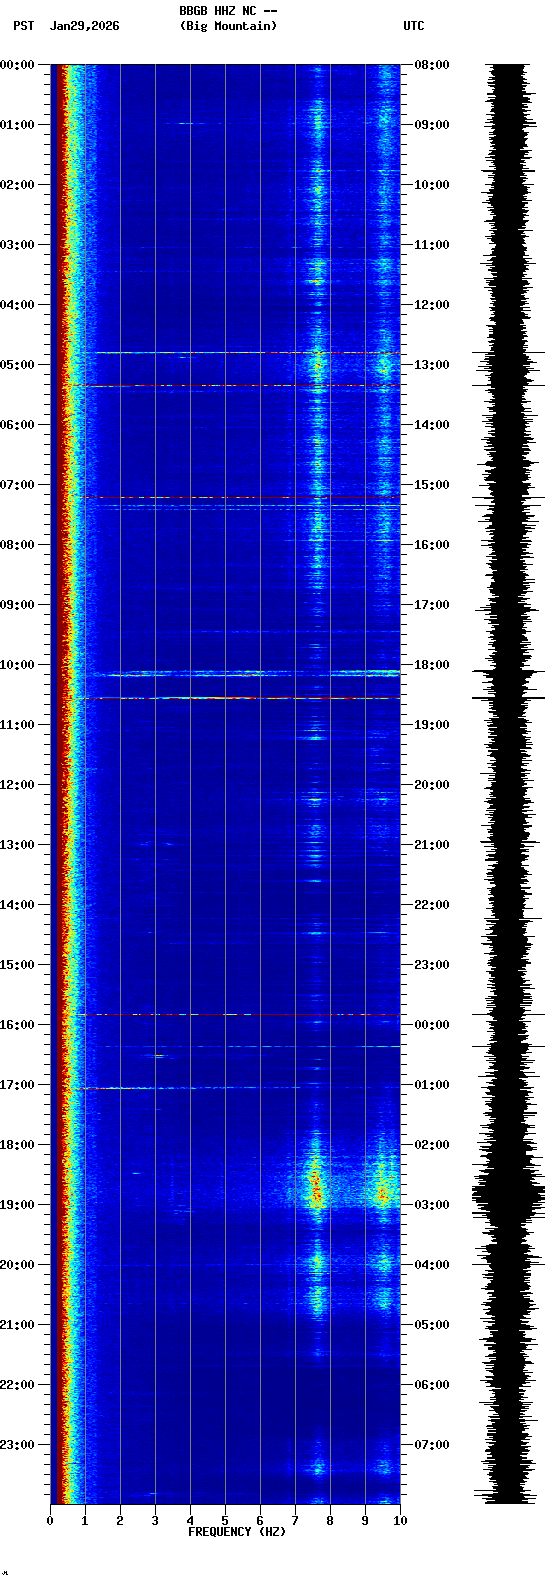The image size is (552, 1584).
Task: Click the frequency axis tick label 8
Action: click(330, 1521)
